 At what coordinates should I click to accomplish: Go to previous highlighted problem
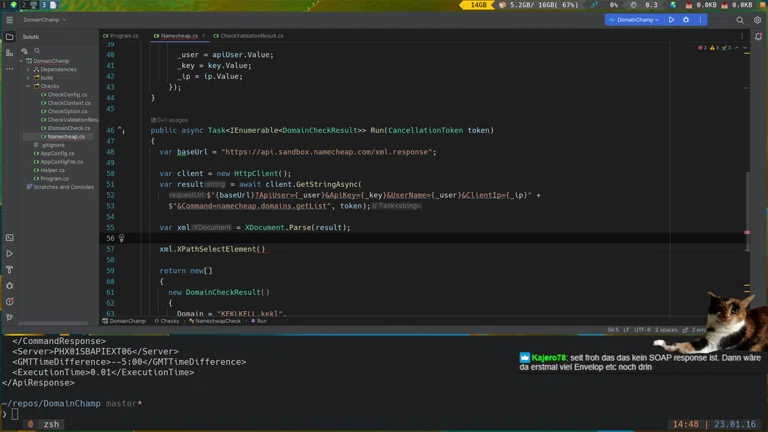tap(737, 48)
